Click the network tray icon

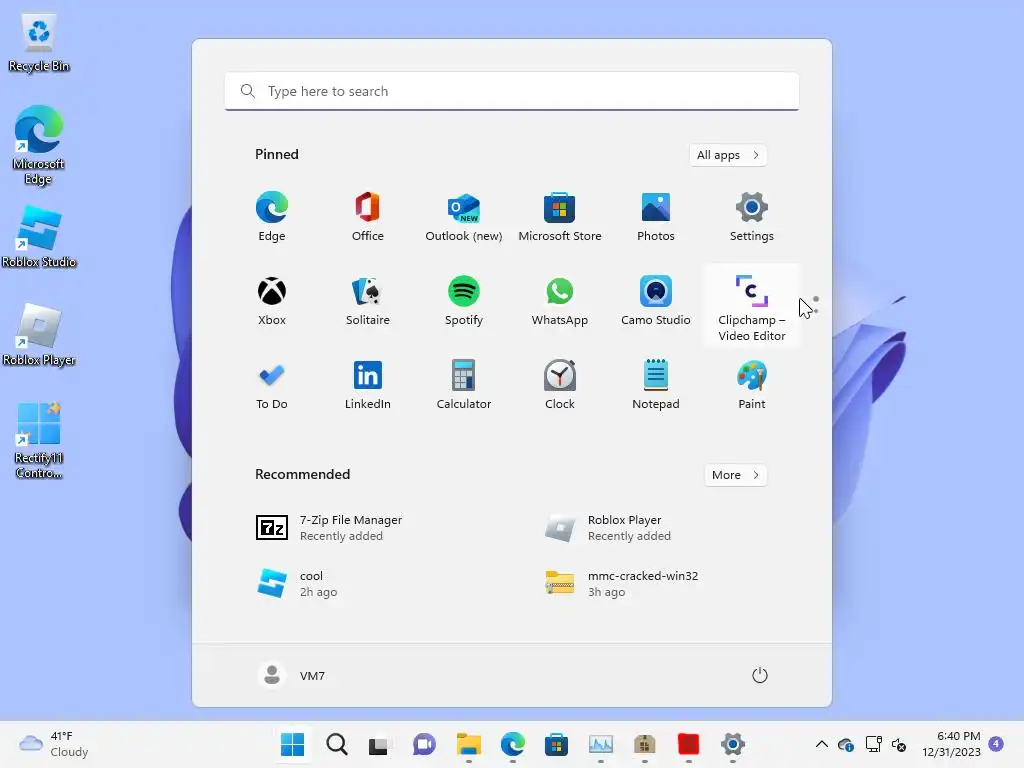click(873, 744)
